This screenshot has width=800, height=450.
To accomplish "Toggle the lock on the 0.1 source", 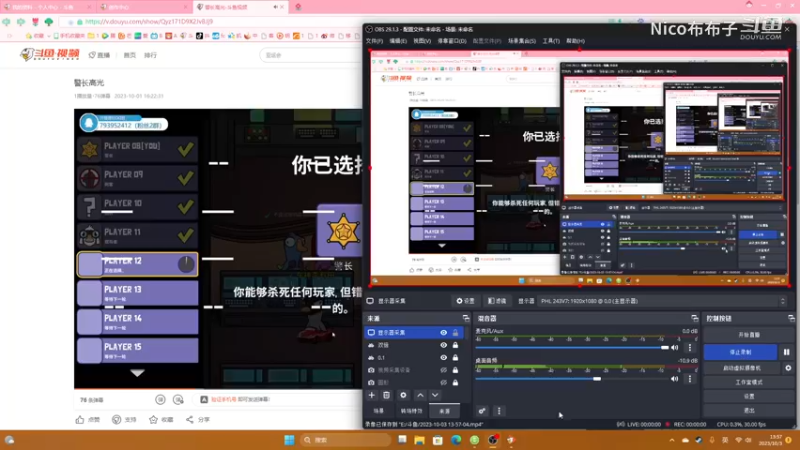I will [x=455, y=358].
